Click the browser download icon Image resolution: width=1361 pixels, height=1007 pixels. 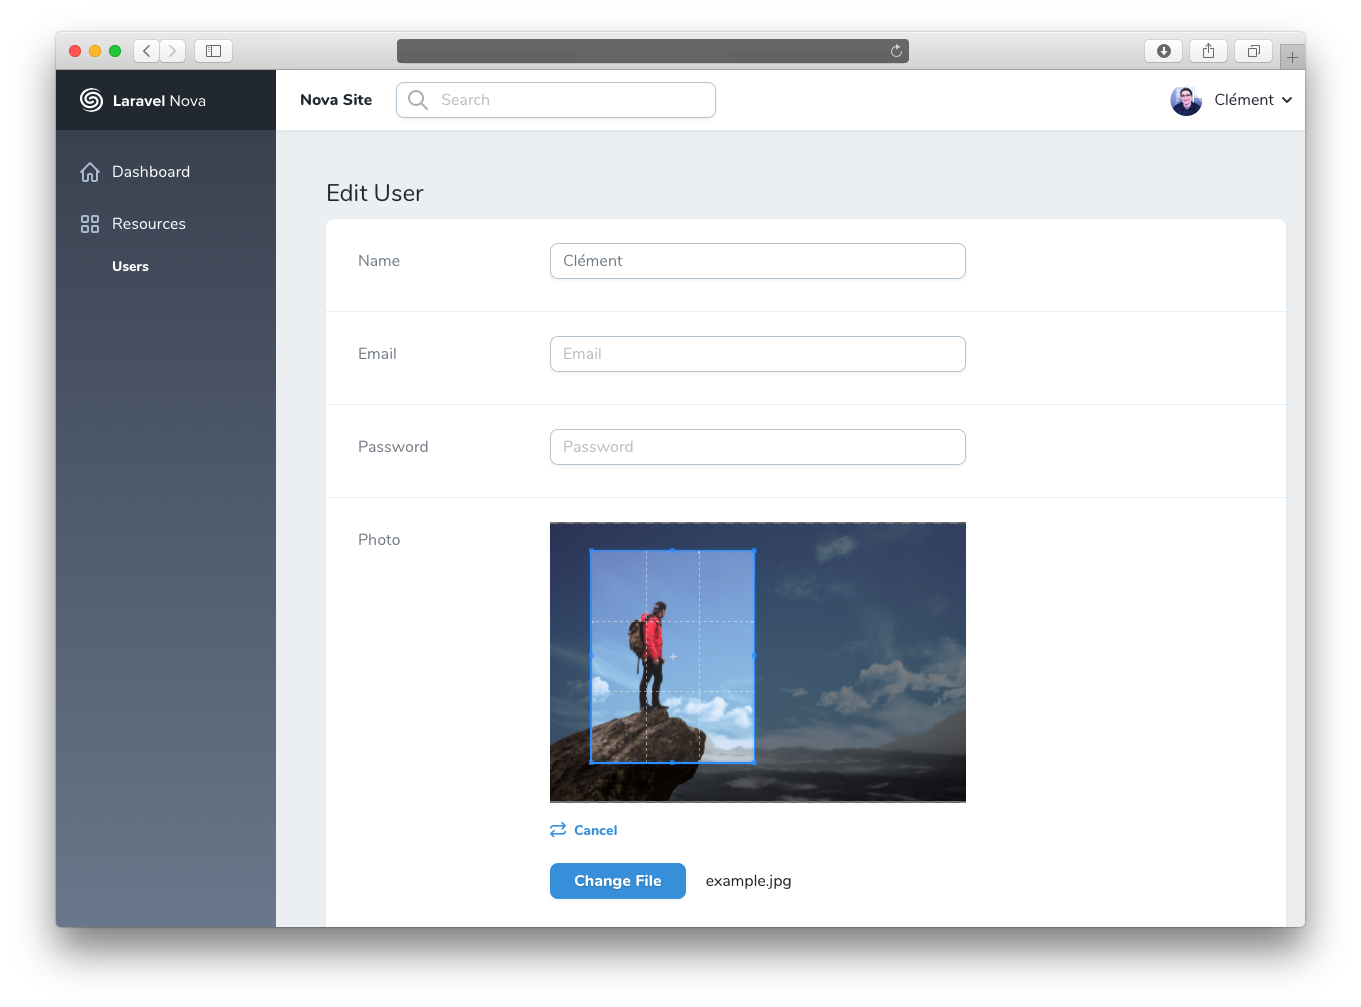(x=1163, y=50)
